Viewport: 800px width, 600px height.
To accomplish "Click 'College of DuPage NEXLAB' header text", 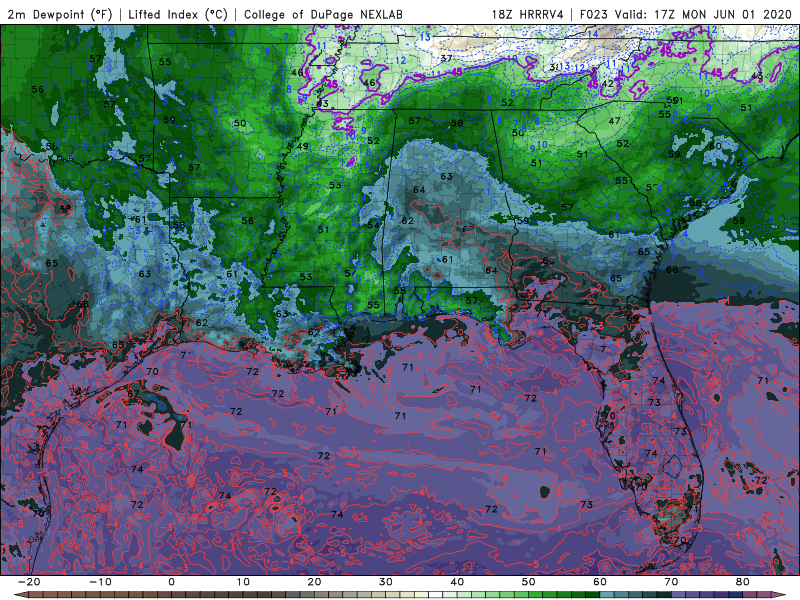I will 323,14.
